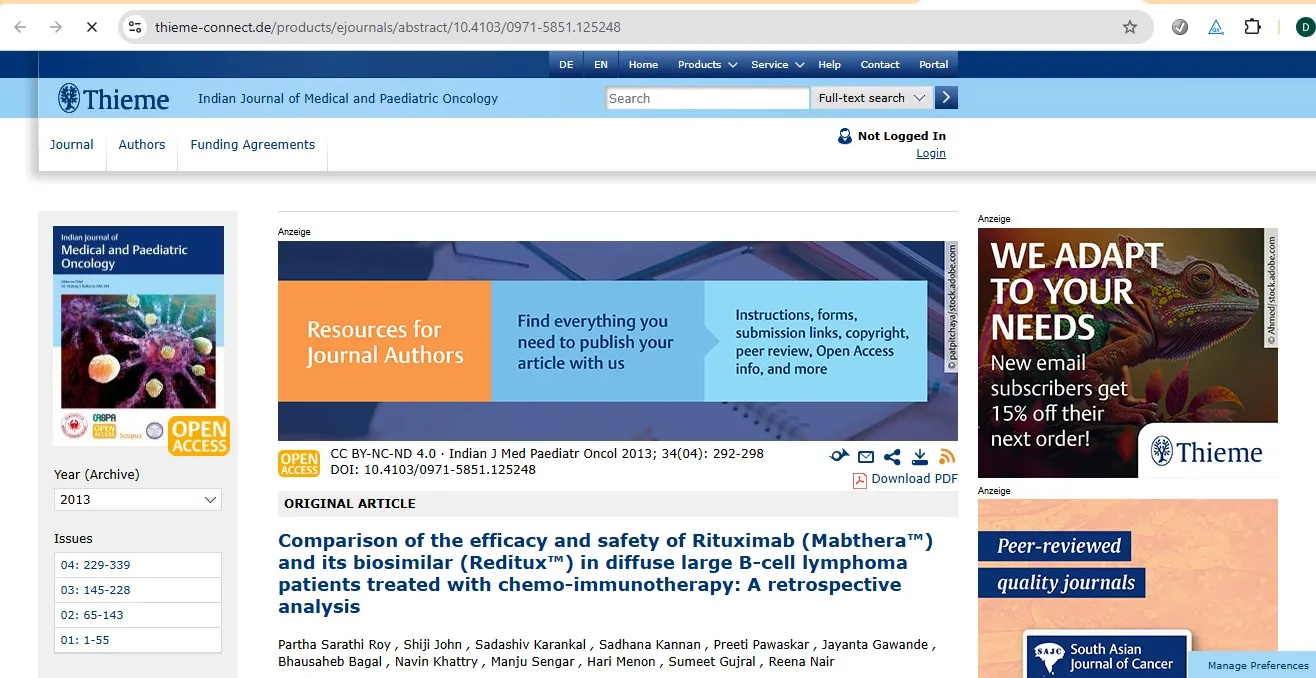Email this article via the envelope icon
This screenshot has width=1316, height=678.
(x=866, y=457)
